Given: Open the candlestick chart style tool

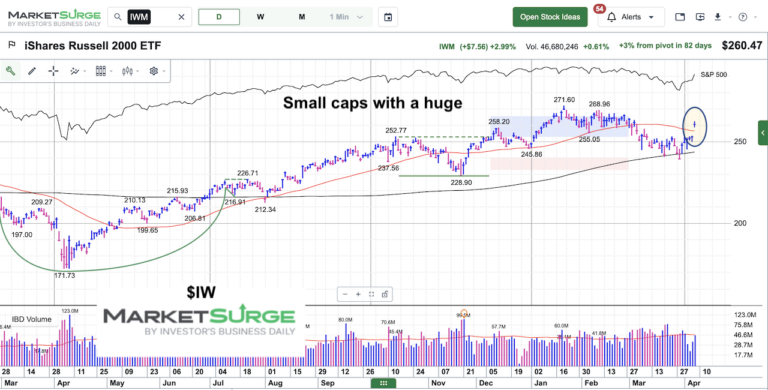Looking at the screenshot, I should pyautogui.click(x=127, y=71).
